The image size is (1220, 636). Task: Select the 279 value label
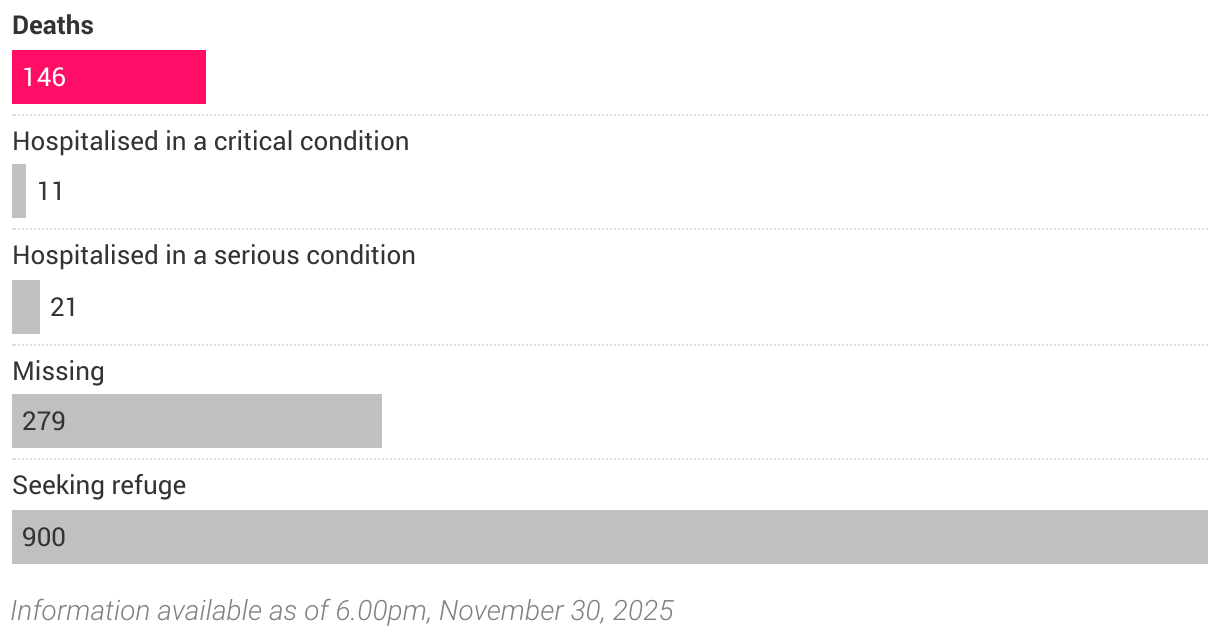[x=44, y=421]
